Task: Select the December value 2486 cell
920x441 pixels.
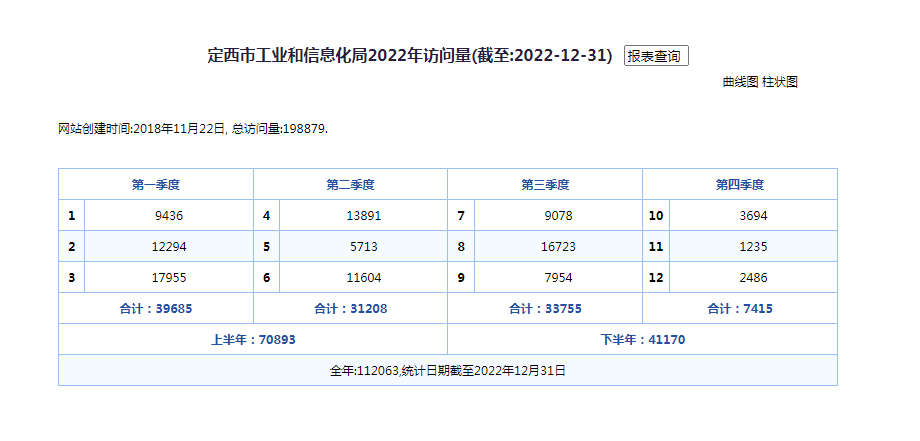Action: (753, 277)
